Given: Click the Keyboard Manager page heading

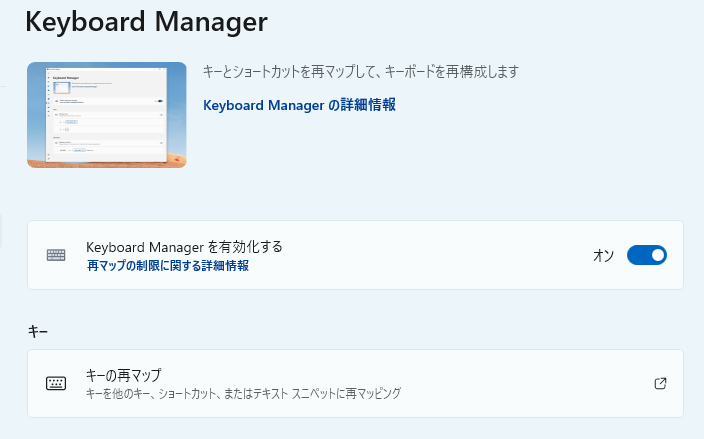Looking at the screenshot, I should (x=146, y=20).
